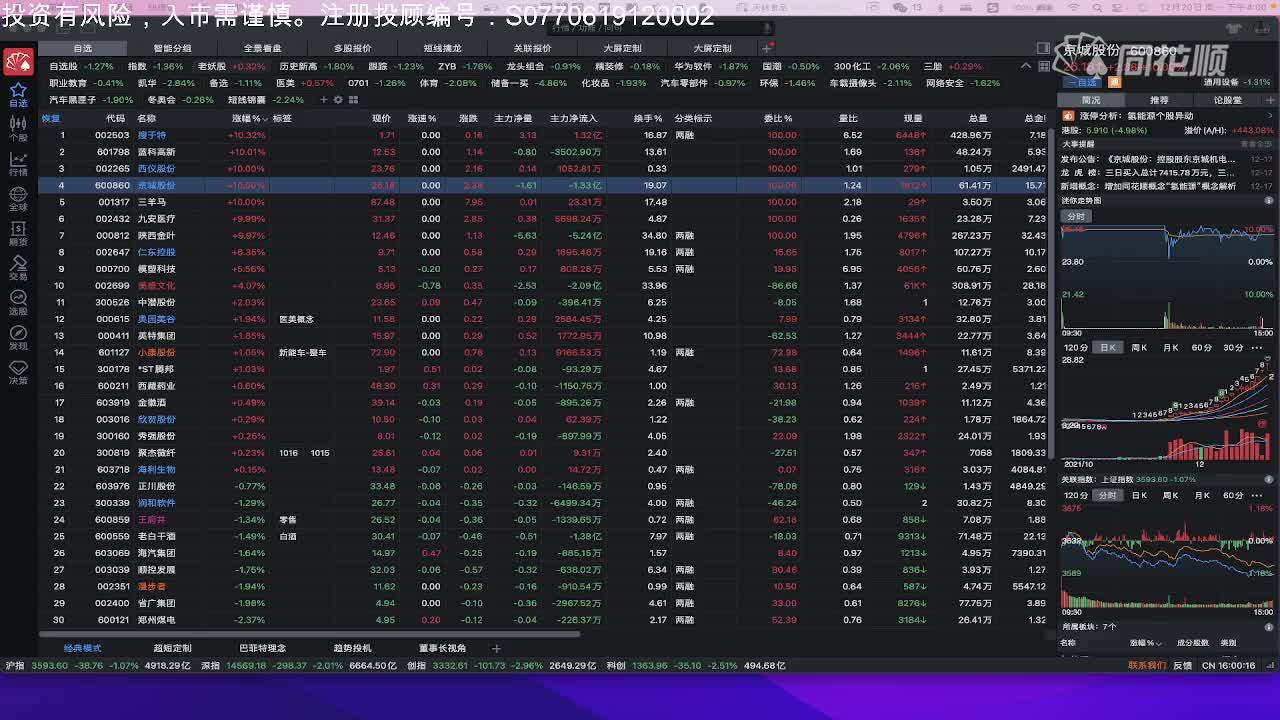Open 选股 stock-picker icon in sidebar

point(18,301)
